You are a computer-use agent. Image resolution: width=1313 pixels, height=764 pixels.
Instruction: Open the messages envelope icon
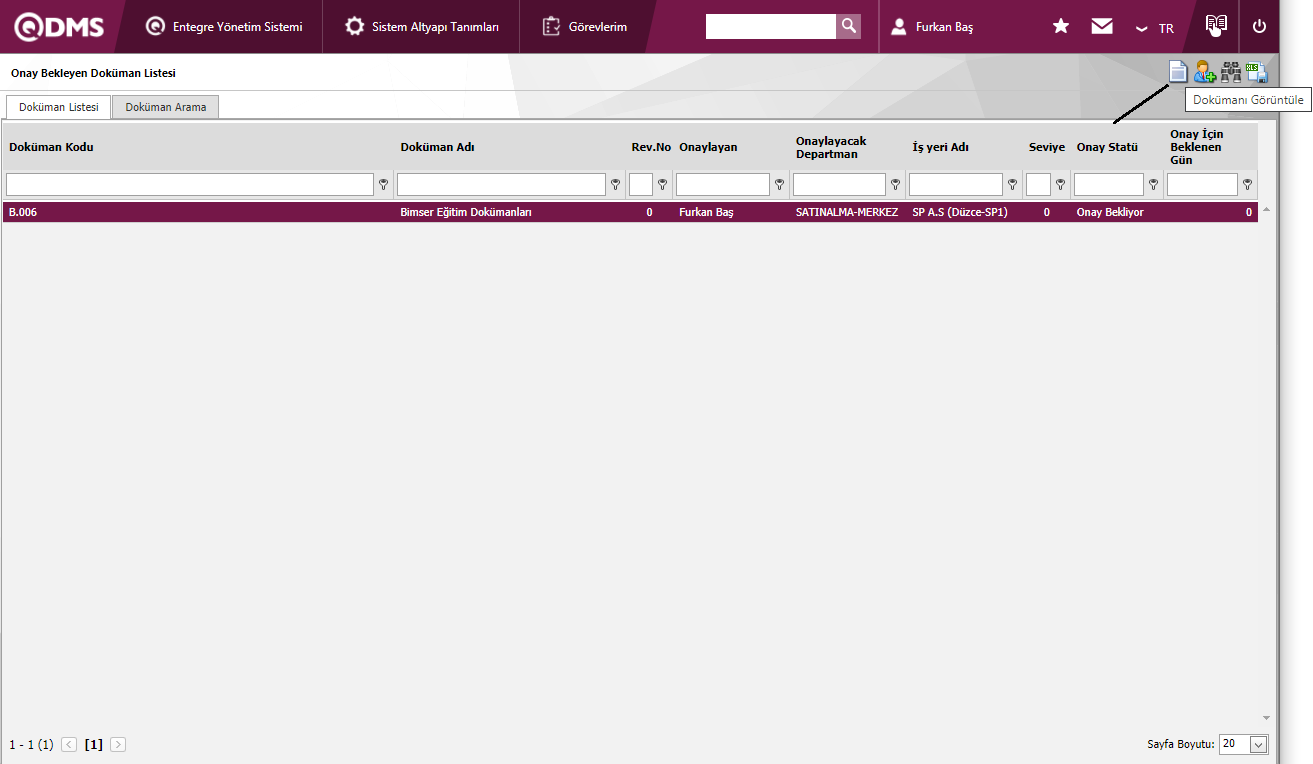coord(1102,27)
